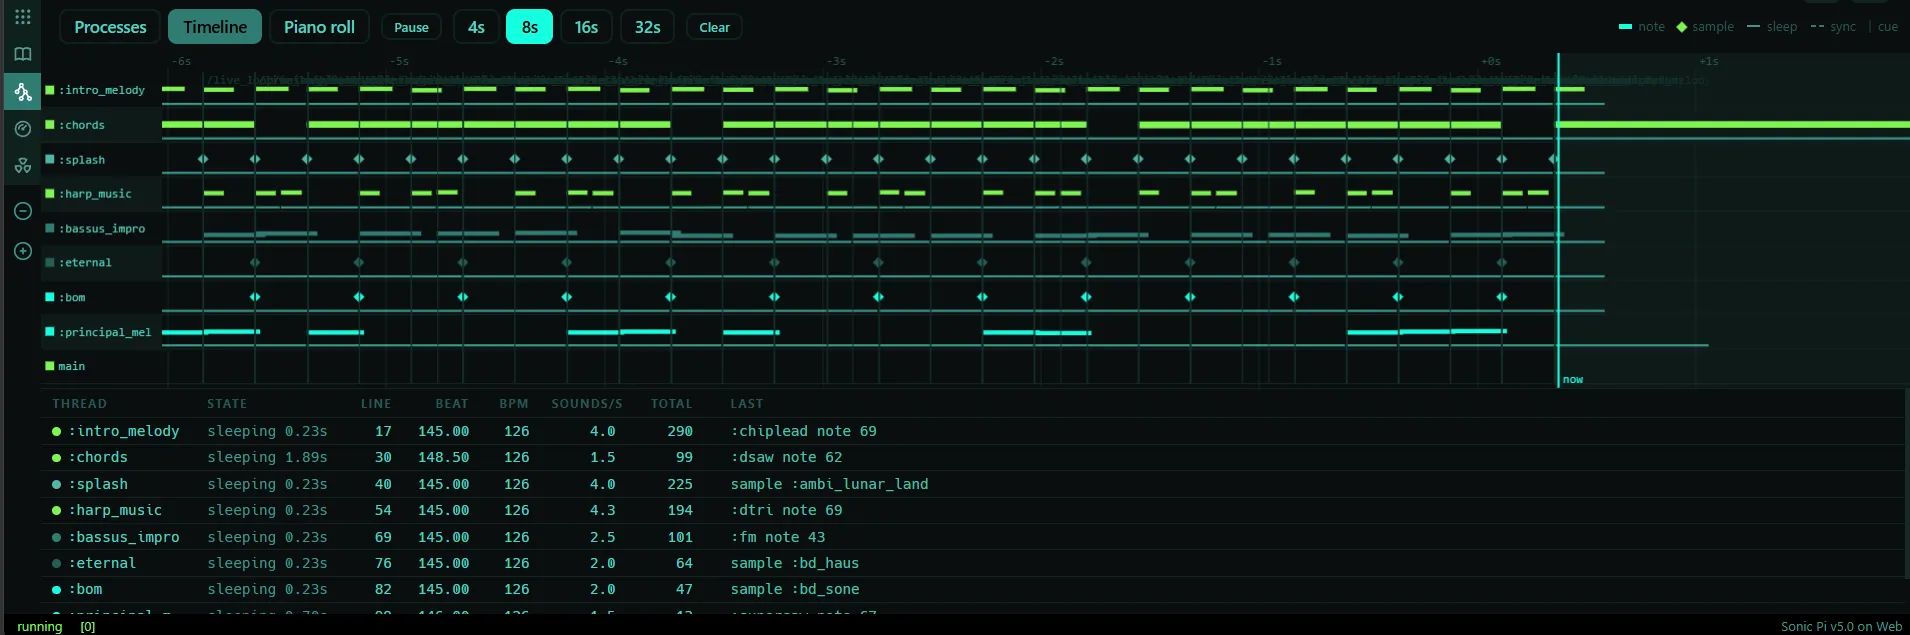Click the 'note' legend entry
Viewport: 1910px width, 635px height.
[1642, 27]
